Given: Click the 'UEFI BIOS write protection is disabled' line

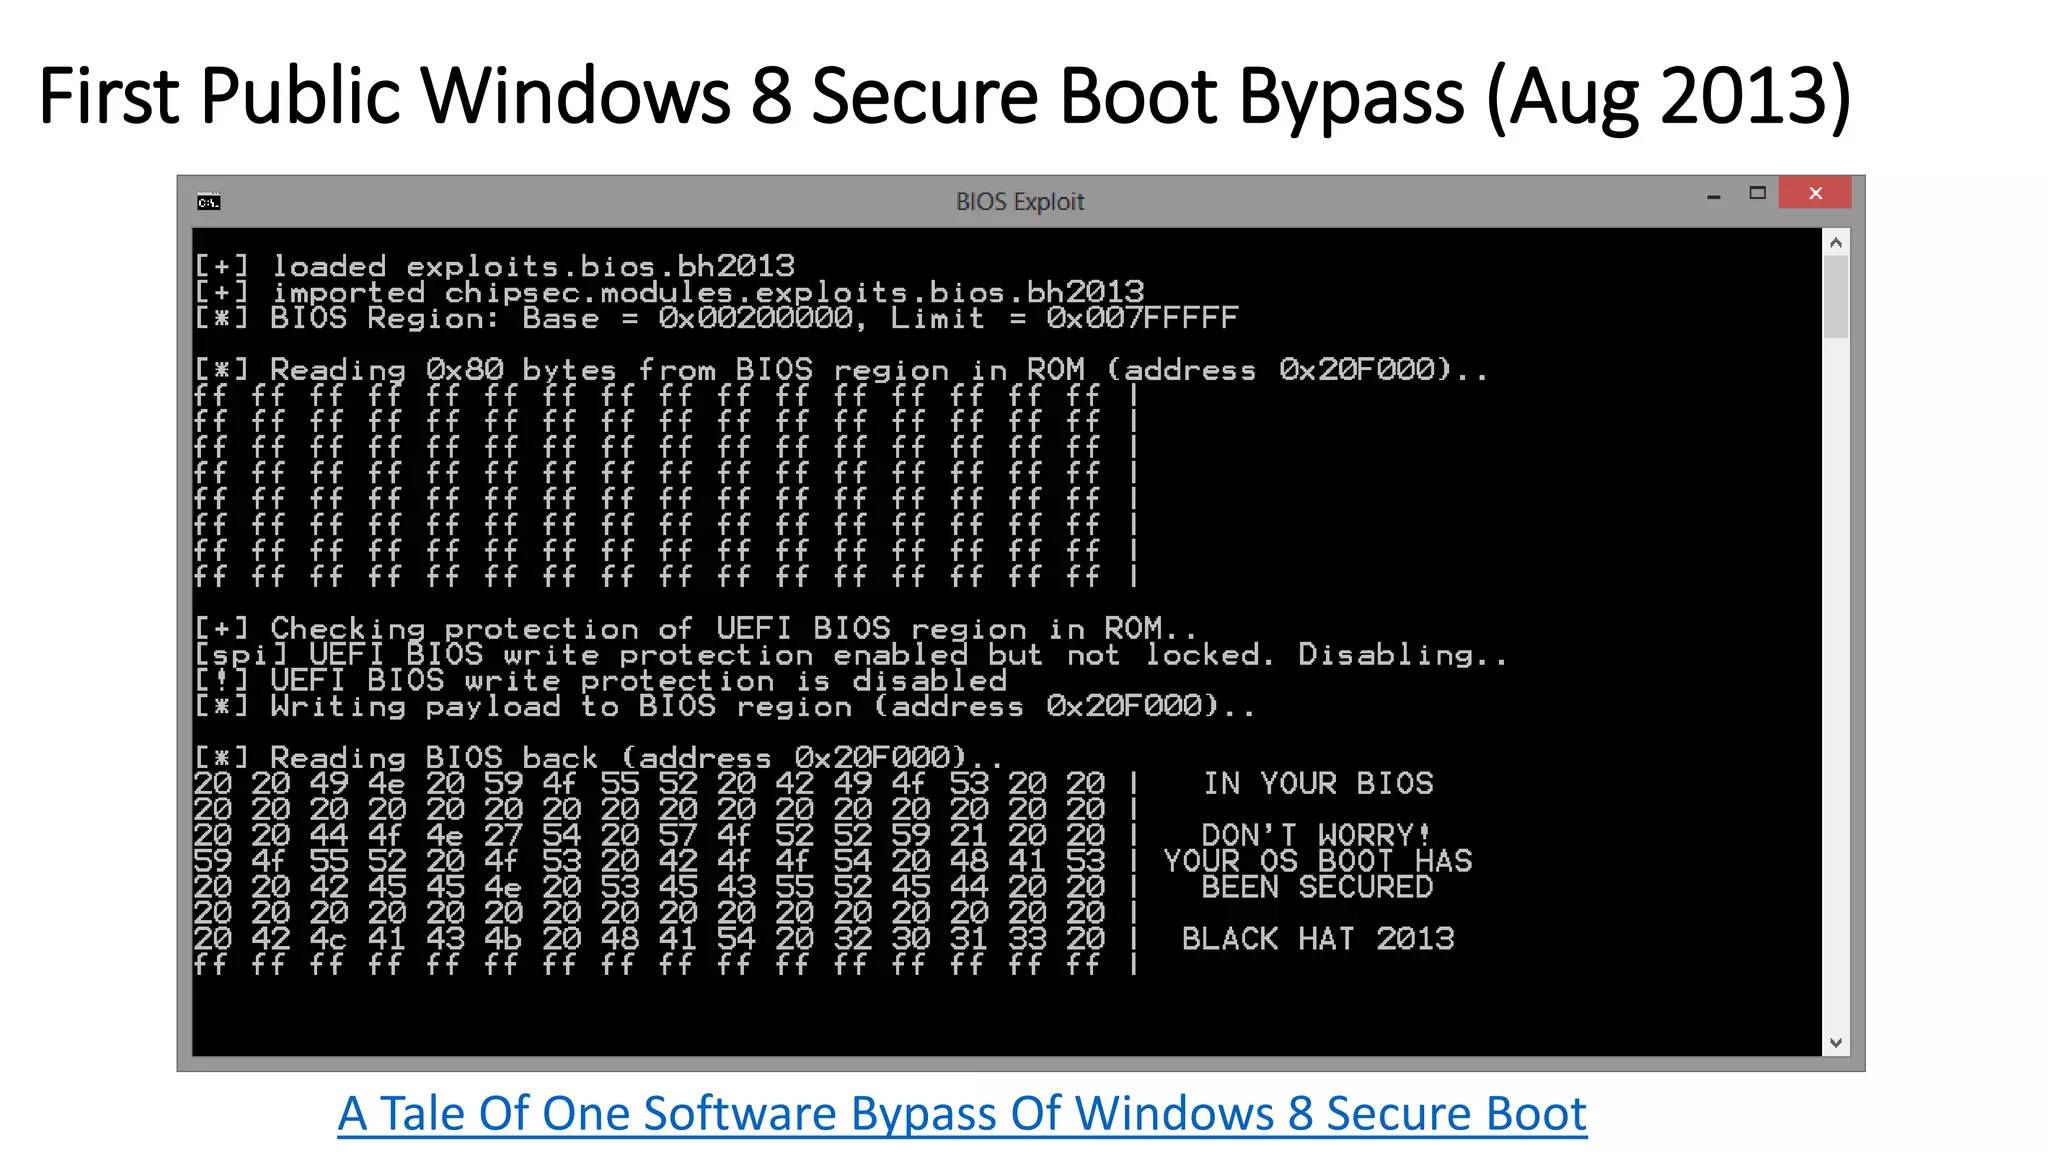Looking at the screenshot, I should point(600,681).
